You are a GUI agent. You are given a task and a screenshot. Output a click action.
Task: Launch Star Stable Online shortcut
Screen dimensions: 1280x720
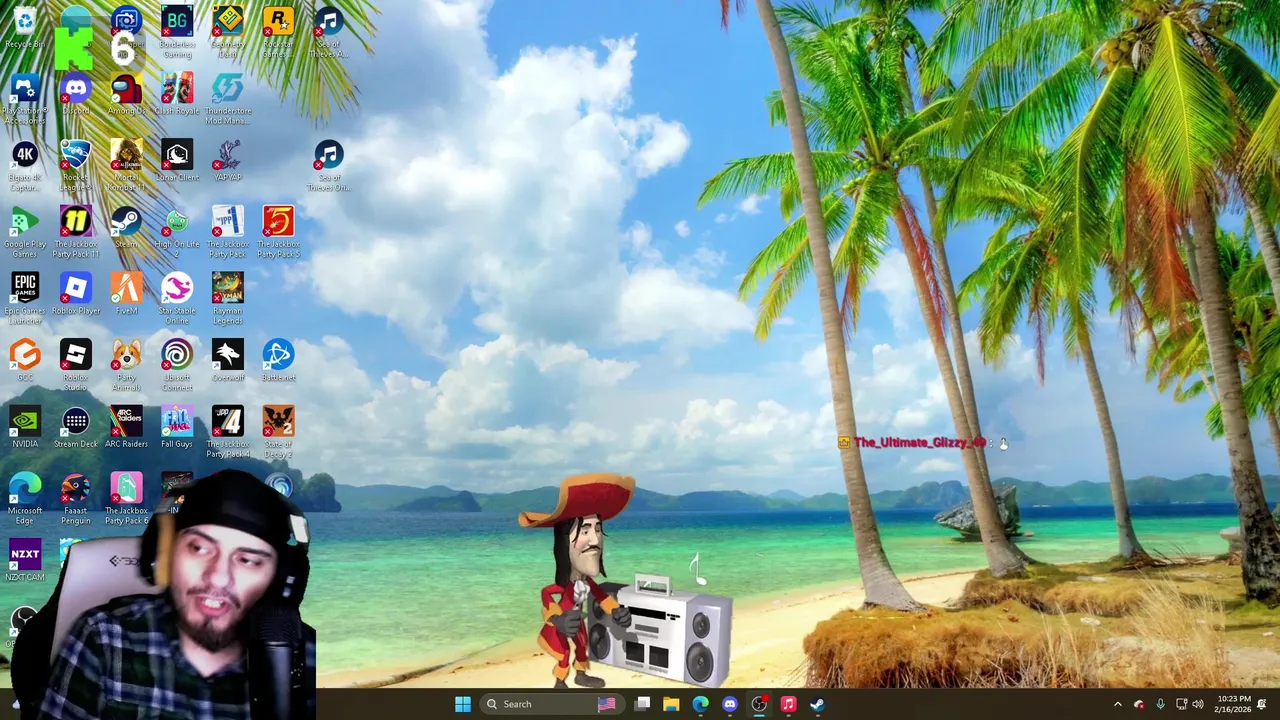point(177,300)
